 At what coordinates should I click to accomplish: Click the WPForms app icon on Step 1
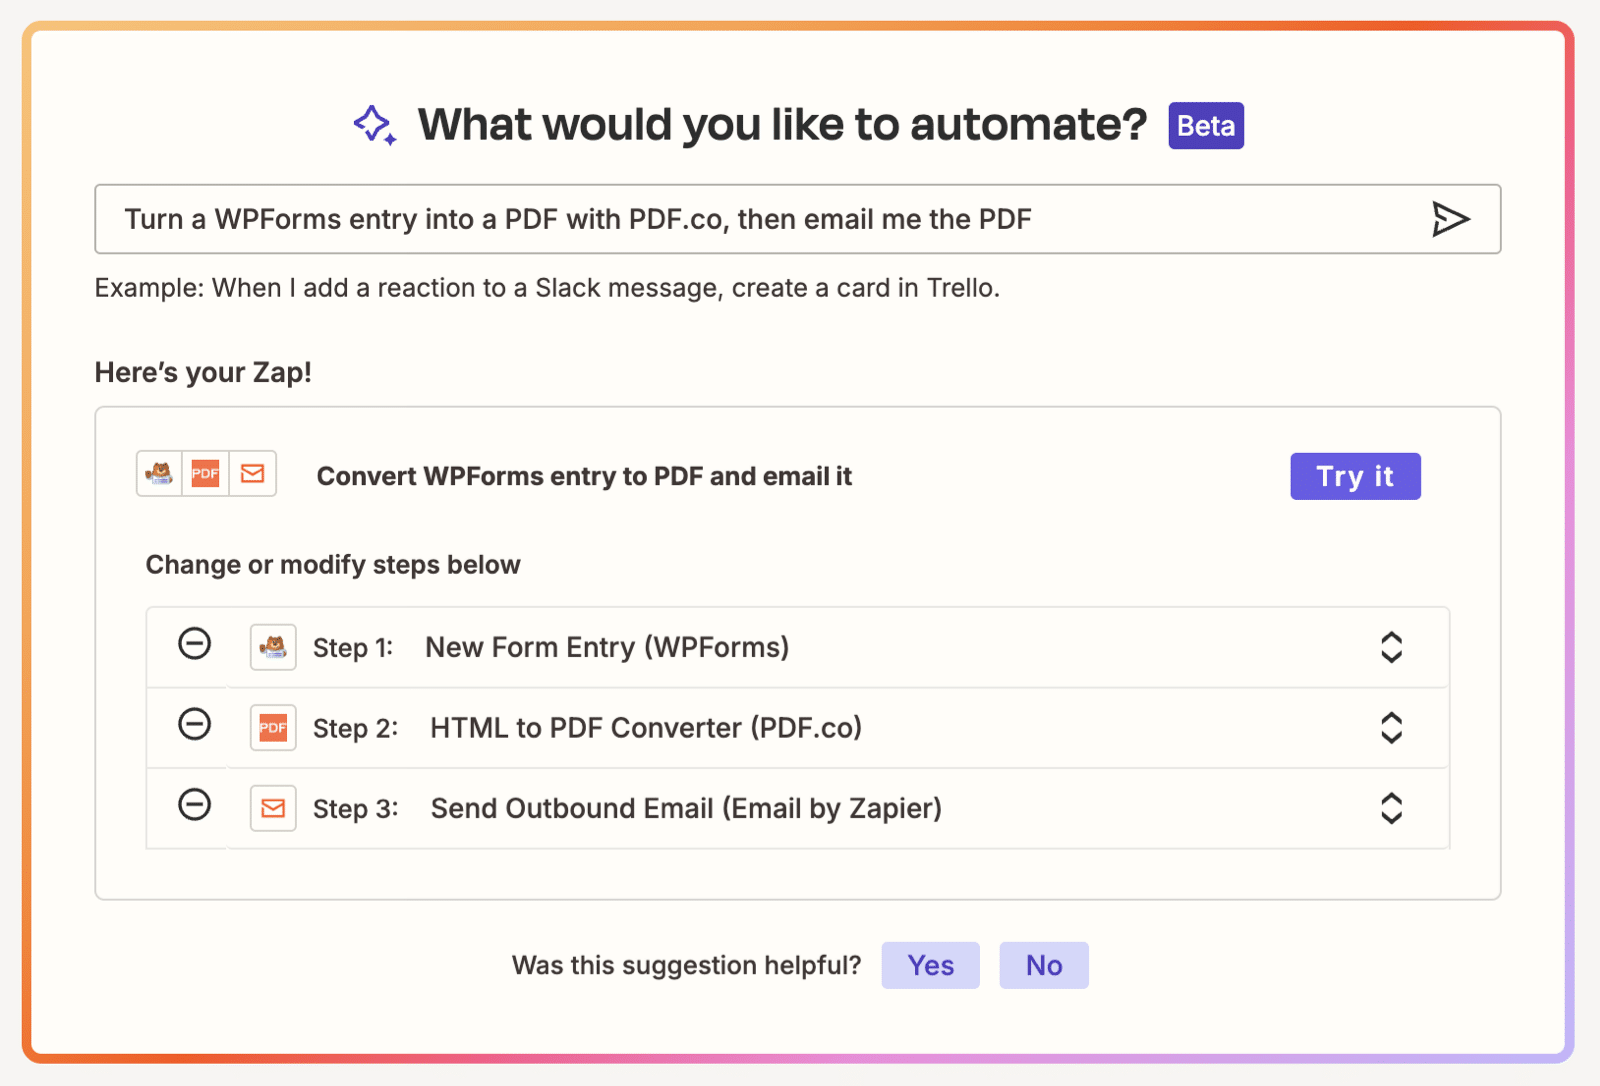pyautogui.click(x=272, y=647)
